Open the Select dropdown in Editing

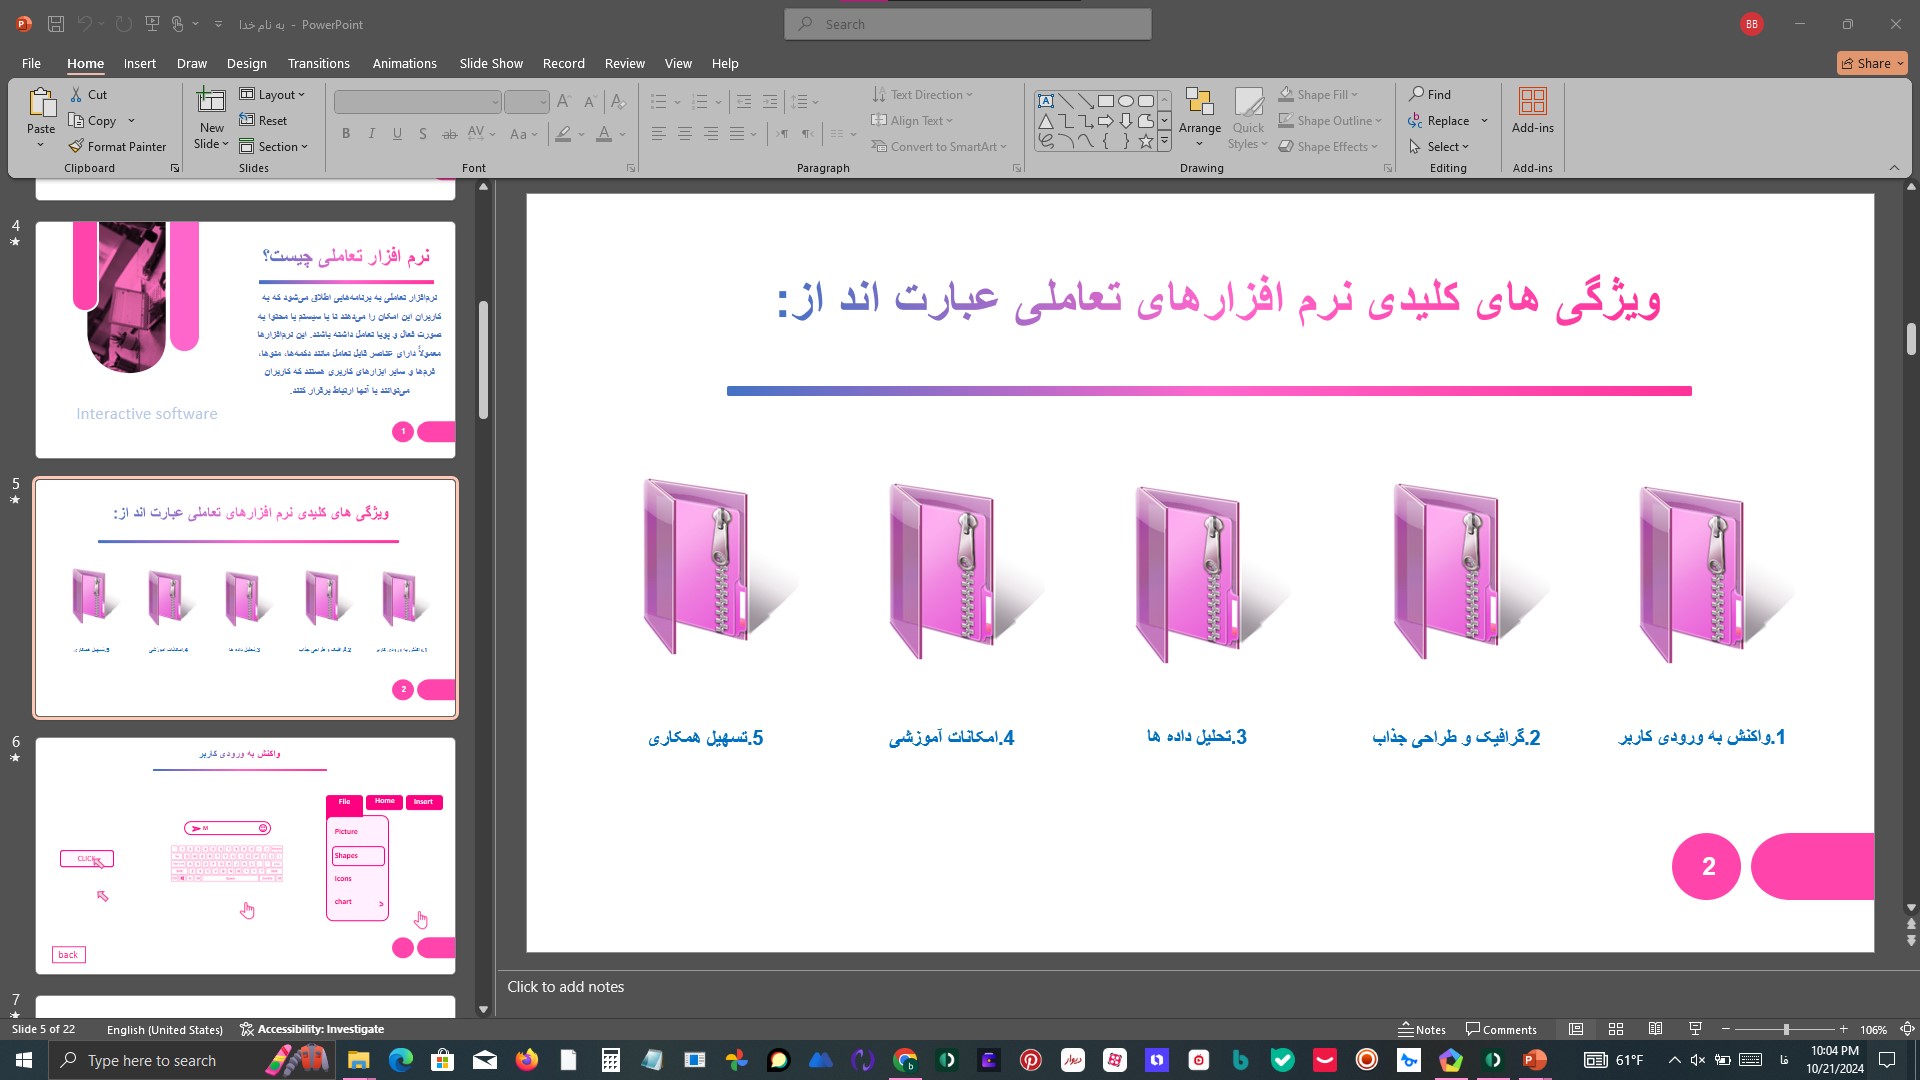point(1439,147)
